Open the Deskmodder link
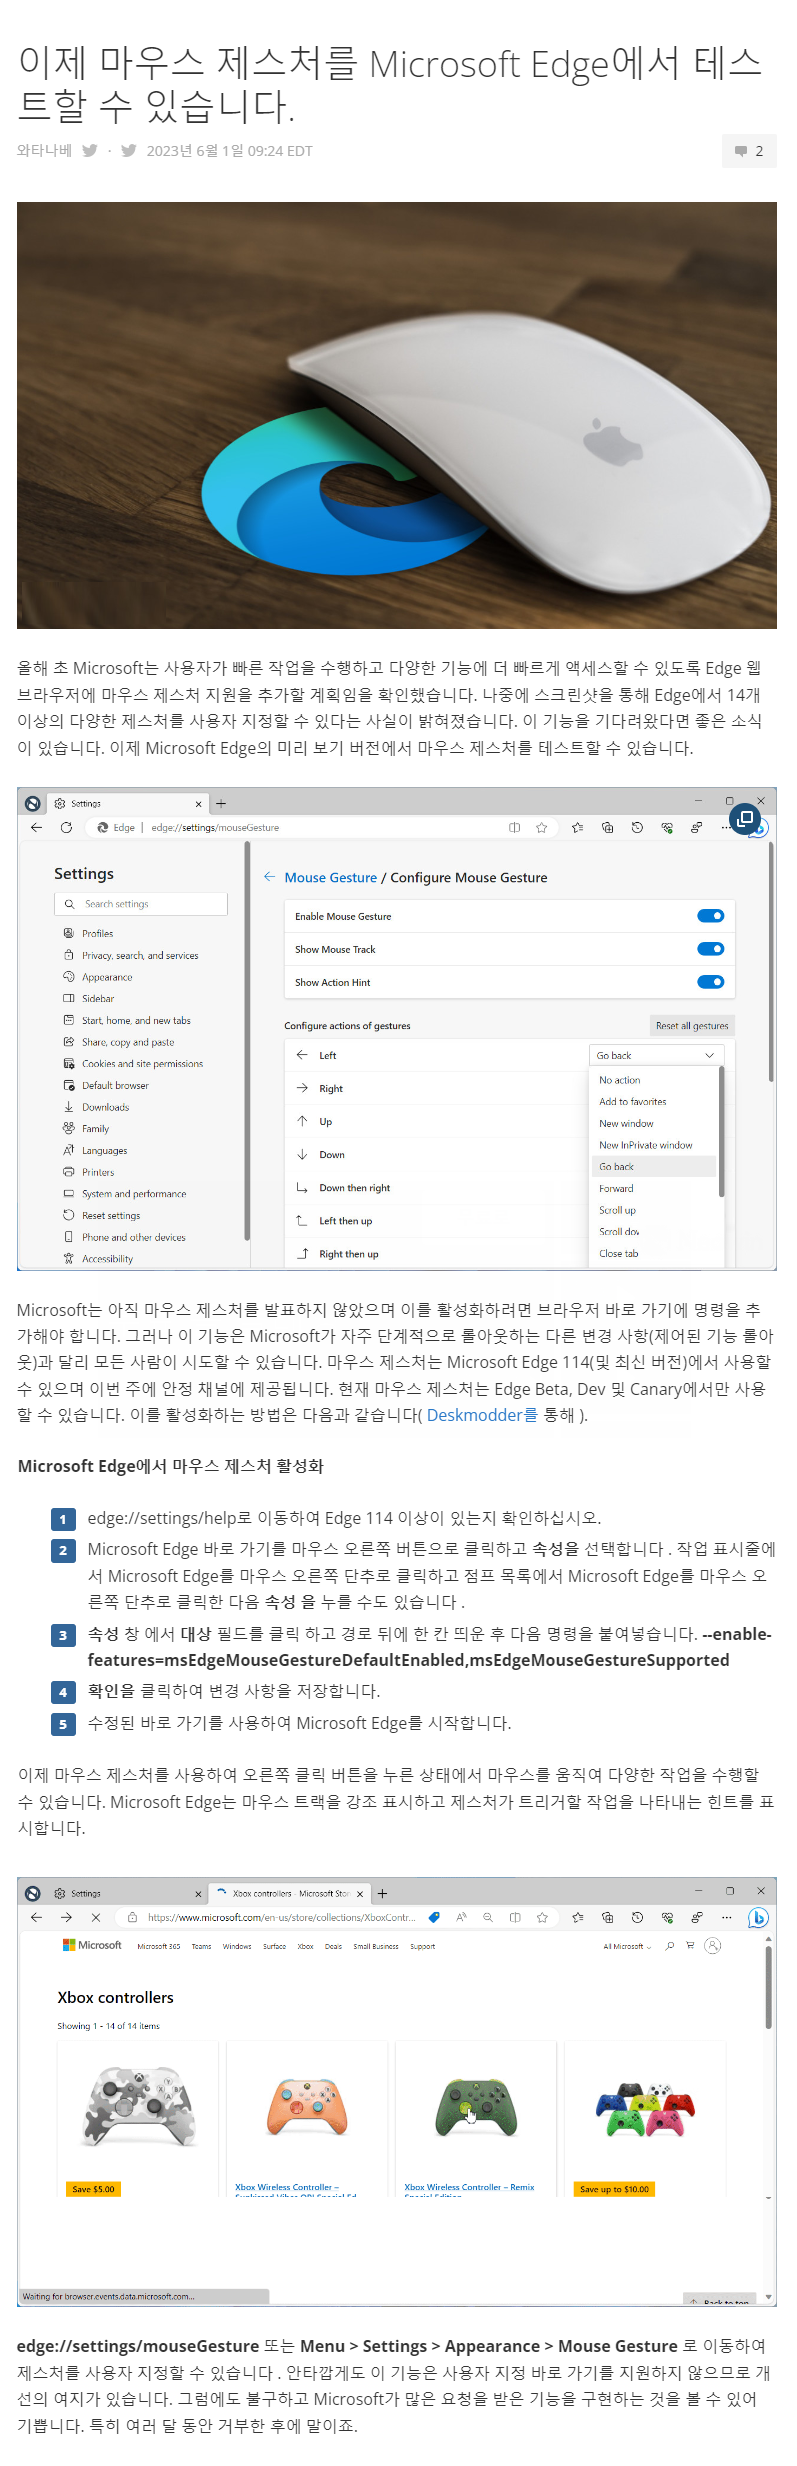This screenshot has height=2466, width=797. (482, 1415)
